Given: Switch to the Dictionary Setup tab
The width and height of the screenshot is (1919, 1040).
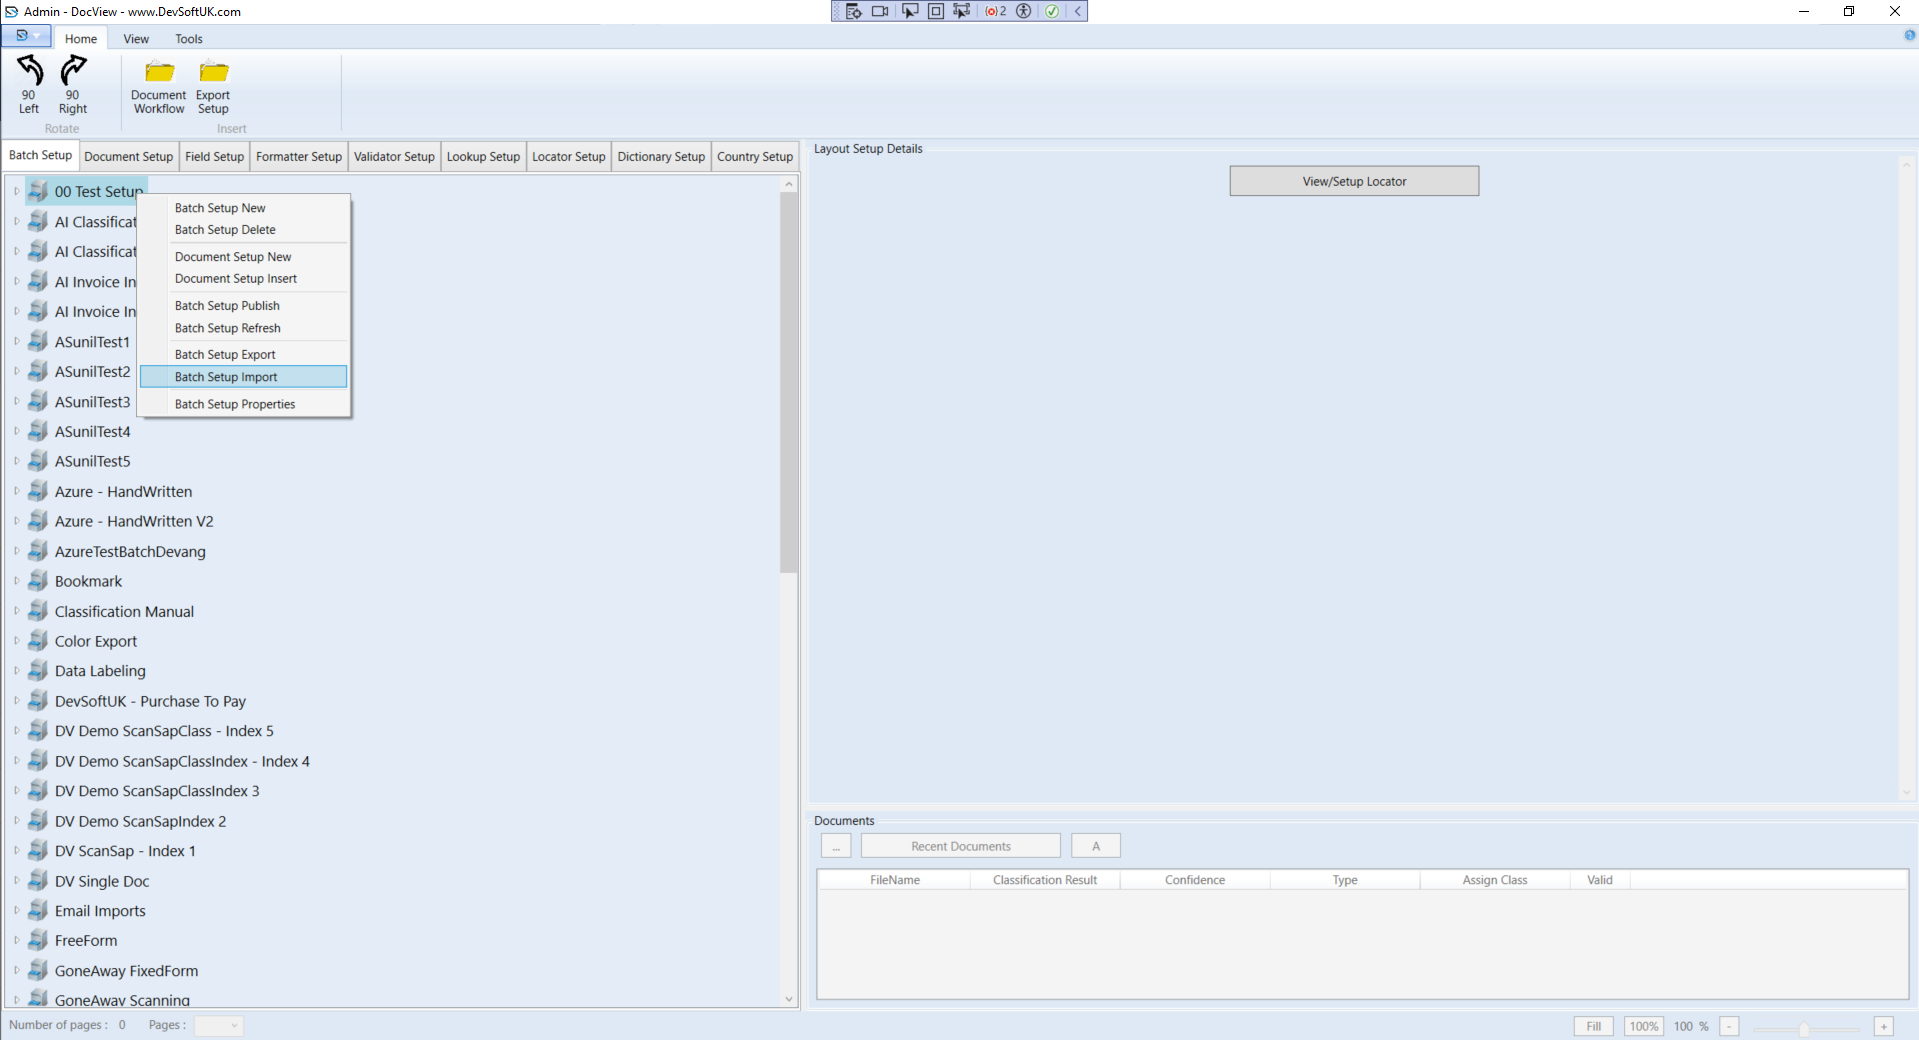Looking at the screenshot, I should tap(661, 157).
